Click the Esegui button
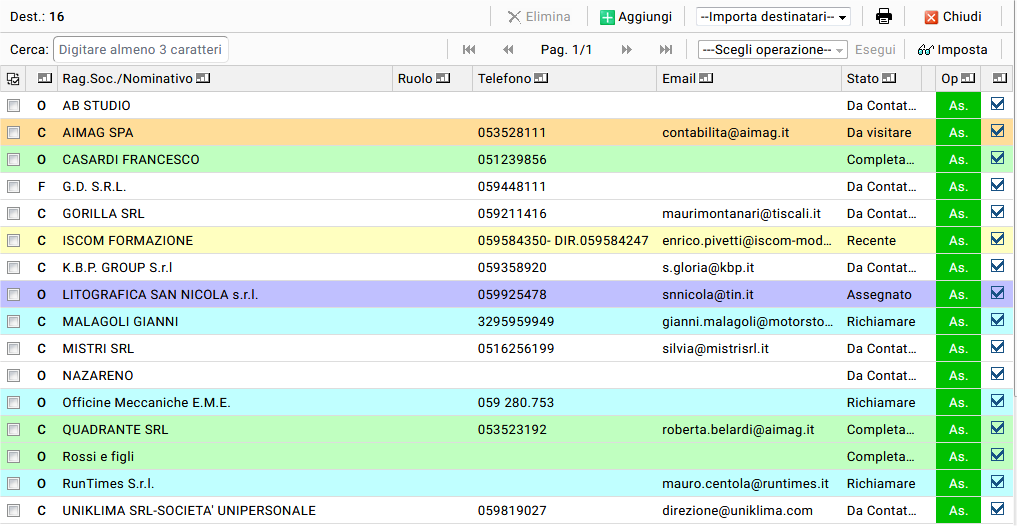This screenshot has width=1017, height=526. [875, 50]
